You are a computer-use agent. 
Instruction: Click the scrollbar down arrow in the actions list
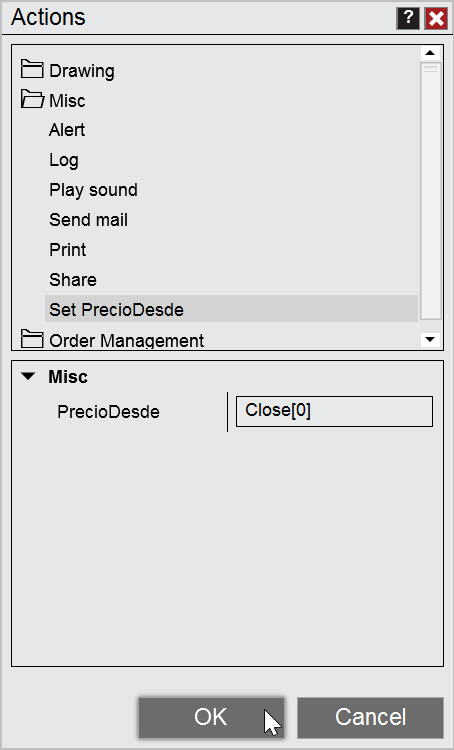coord(430,340)
